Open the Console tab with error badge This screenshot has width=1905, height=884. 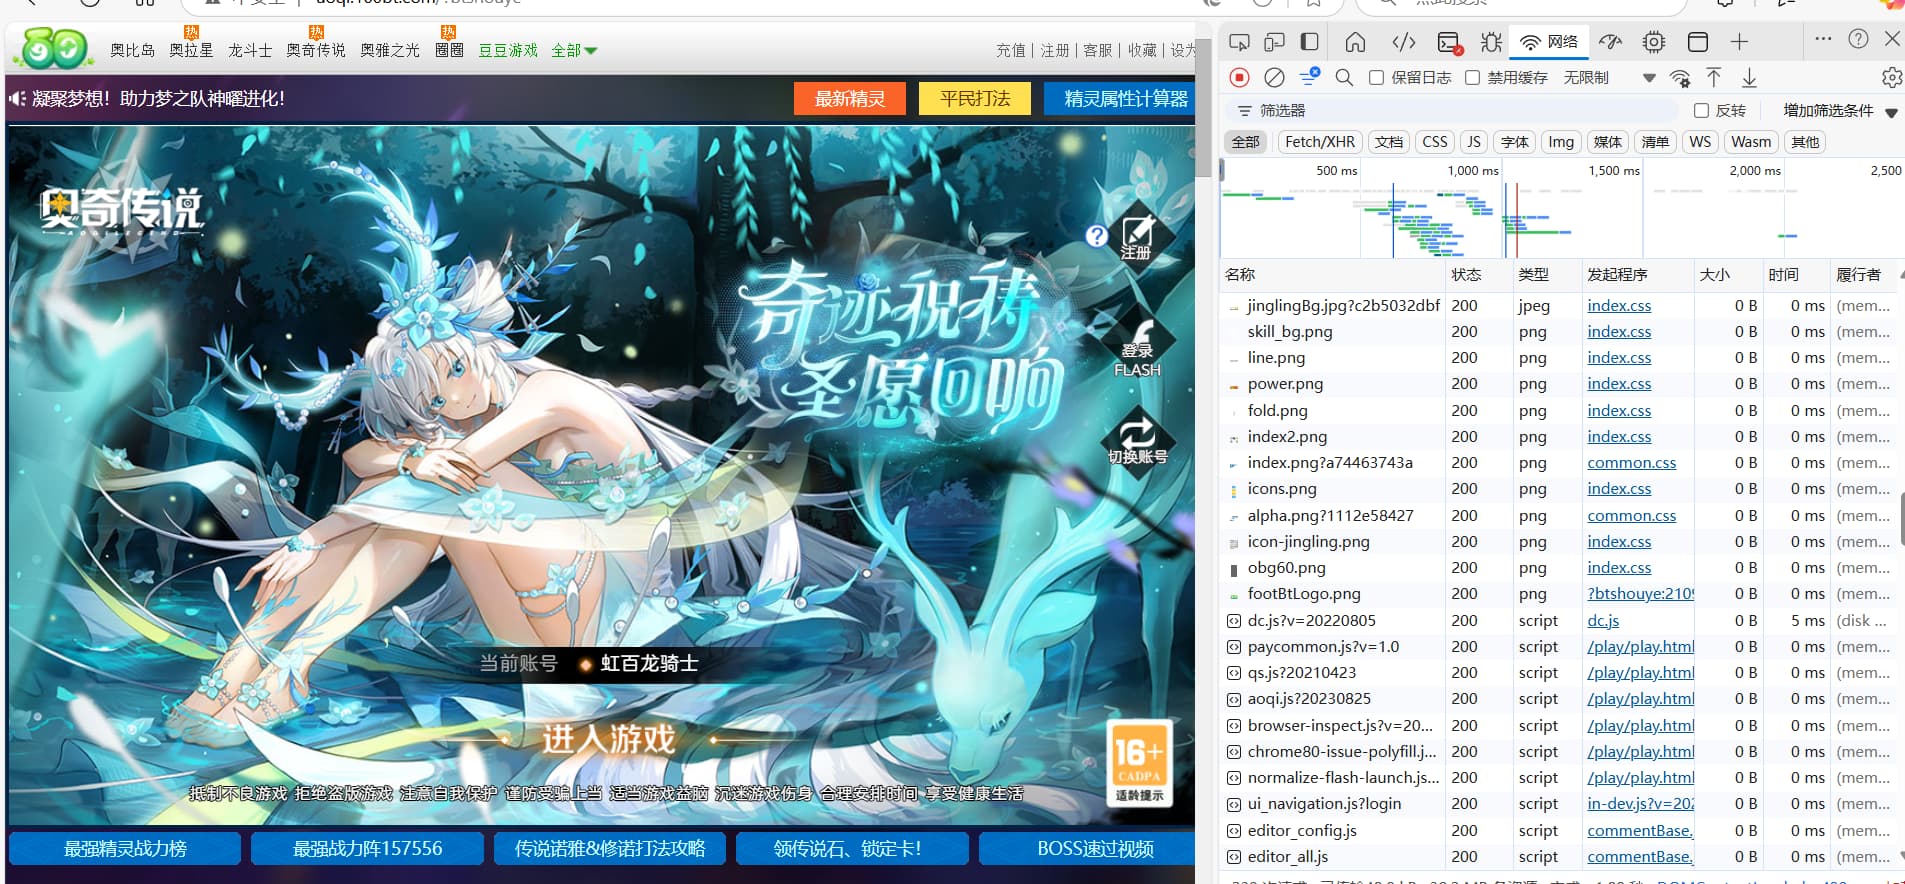[1449, 42]
